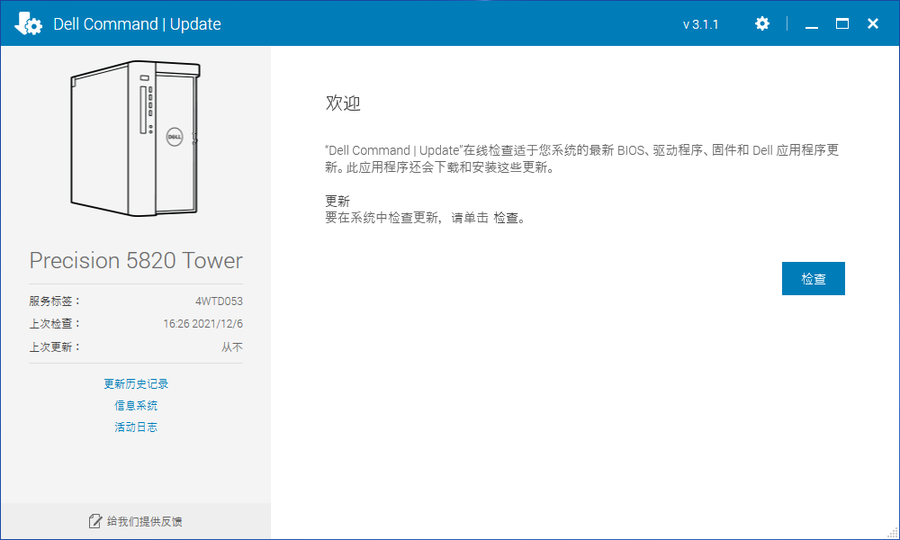The height and width of the screenshot is (540, 900).
Task: Click the service tag value 4WTD053
Action: point(219,301)
